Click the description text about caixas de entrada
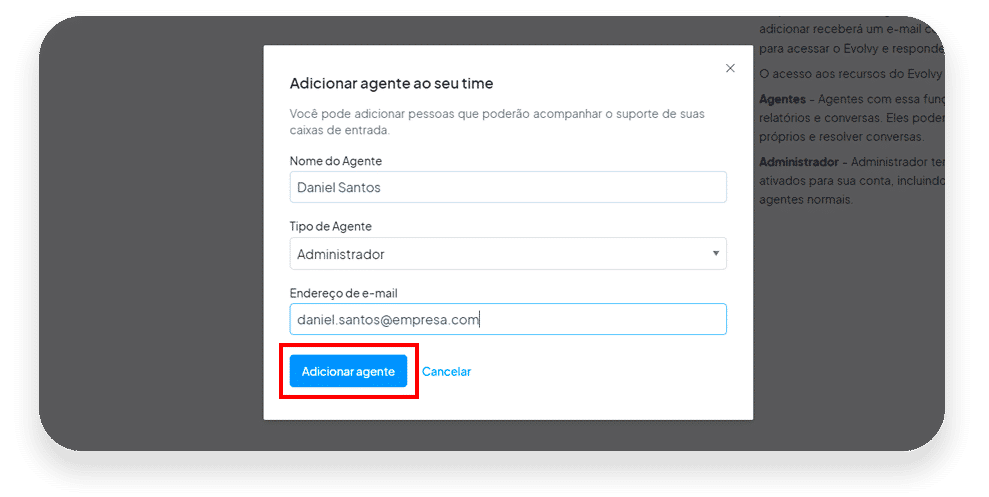 pyautogui.click(x=497, y=122)
